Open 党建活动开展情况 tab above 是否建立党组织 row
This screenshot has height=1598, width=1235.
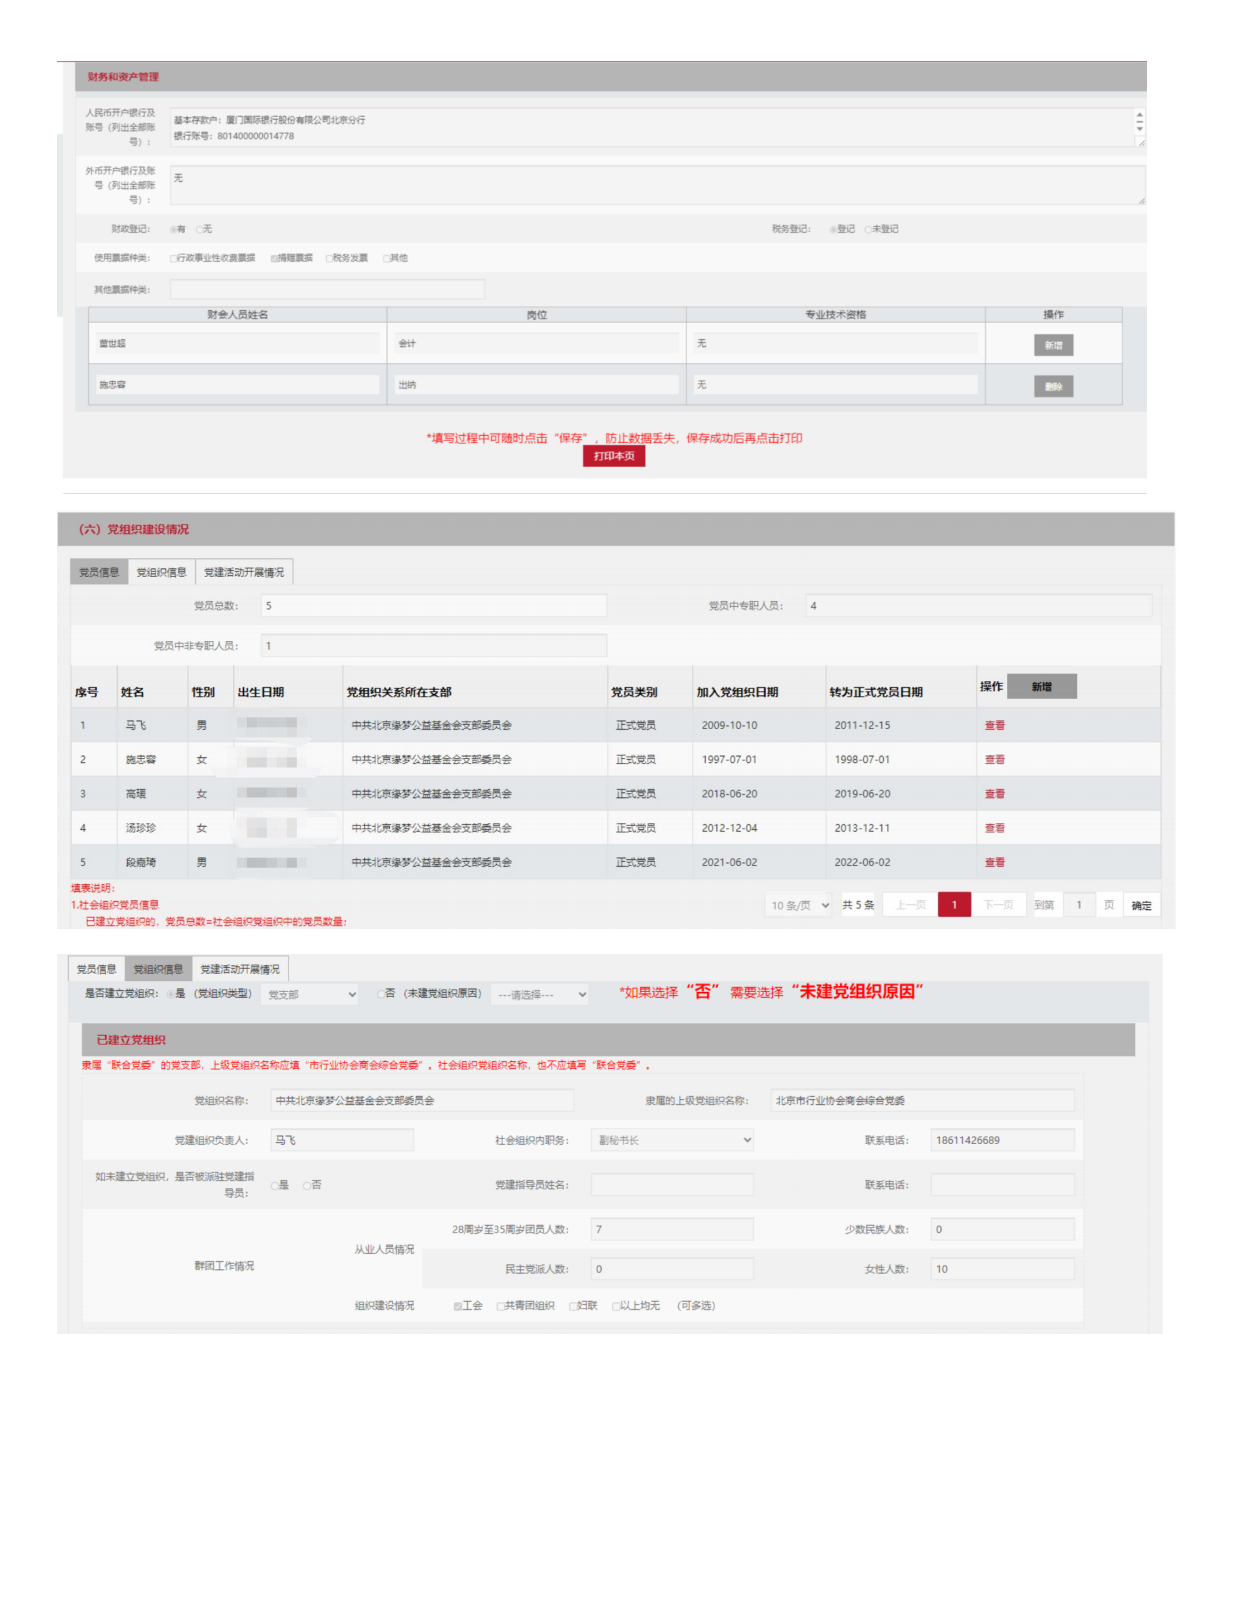pyautogui.click(x=240, y=969)
